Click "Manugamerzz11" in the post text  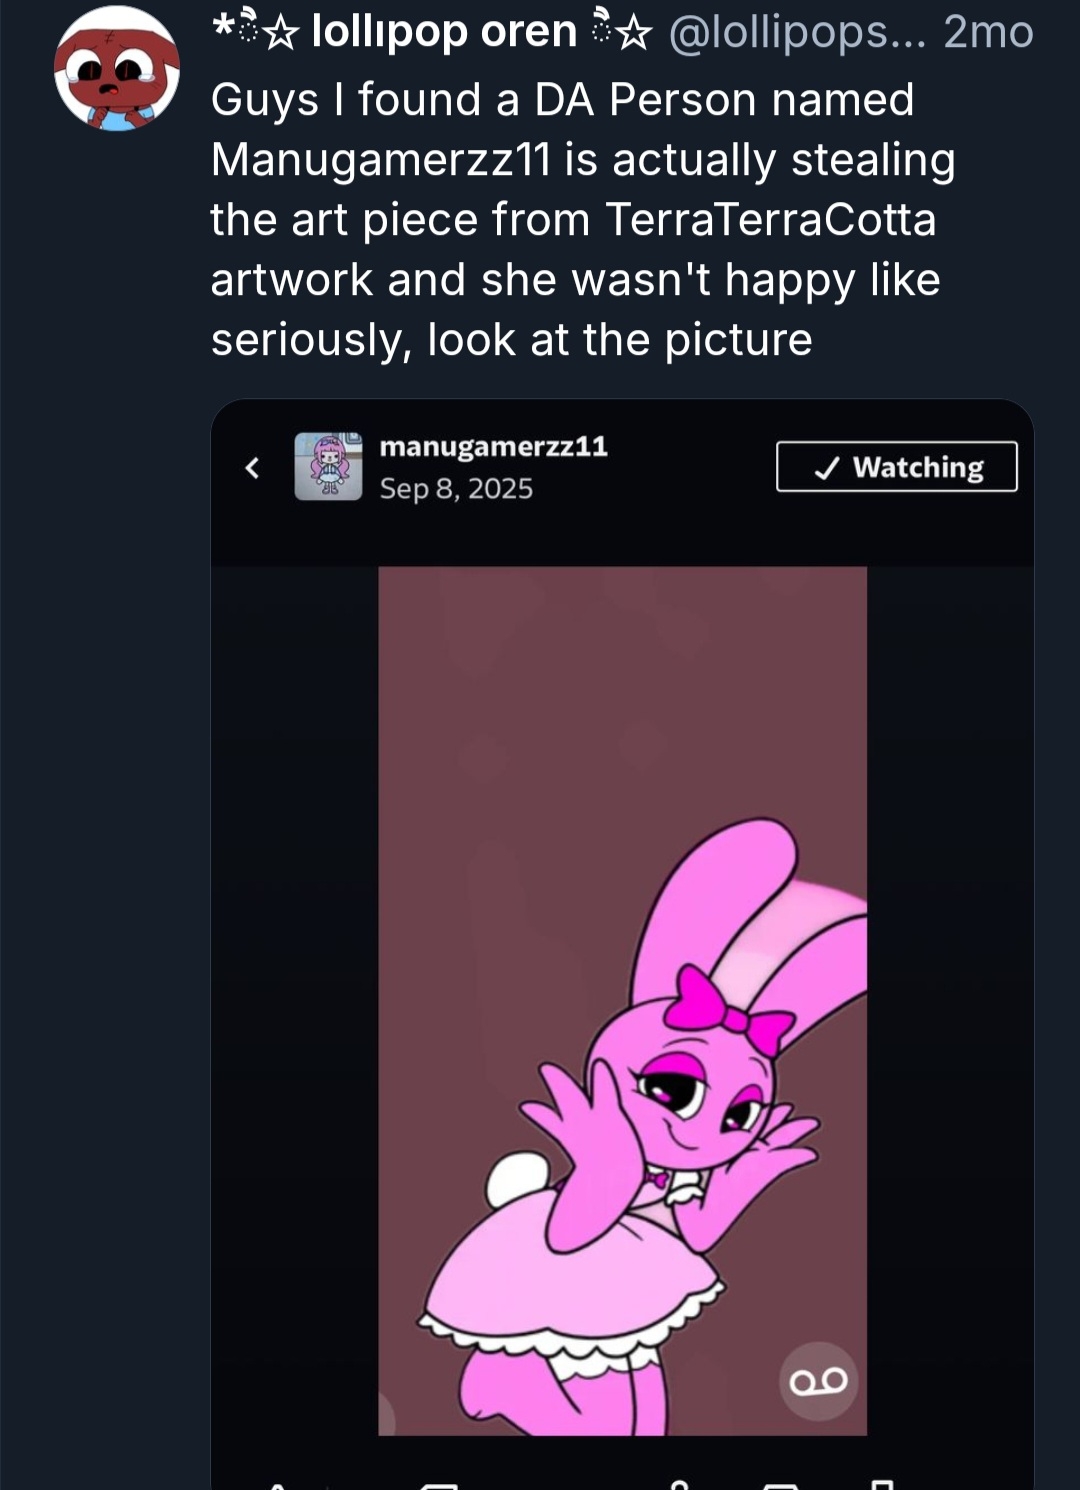tap(381, 160)
